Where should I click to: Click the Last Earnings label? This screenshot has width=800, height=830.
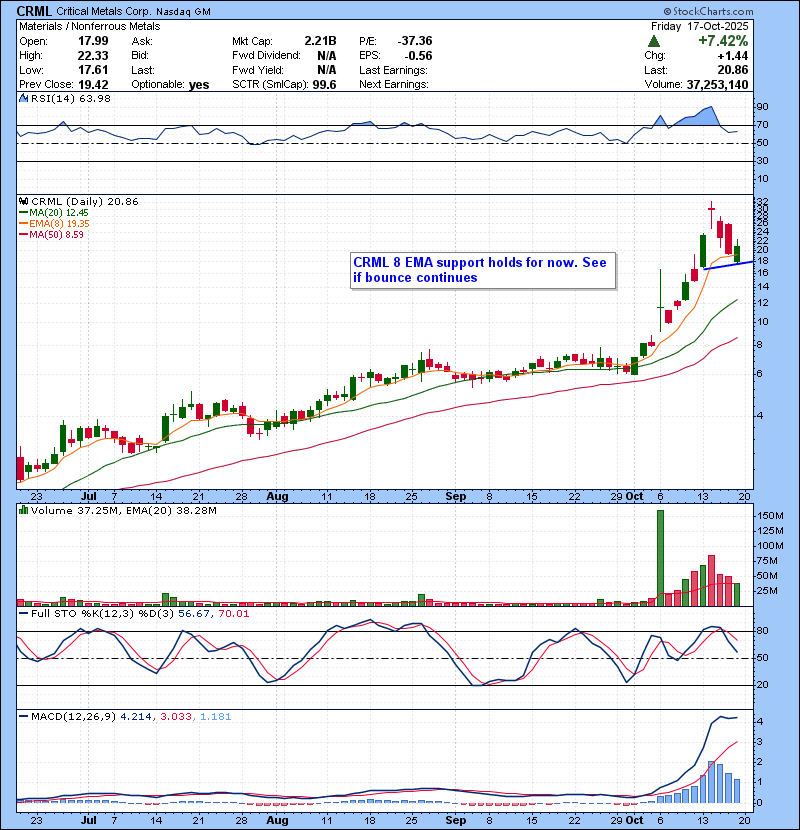click(393, 70)
